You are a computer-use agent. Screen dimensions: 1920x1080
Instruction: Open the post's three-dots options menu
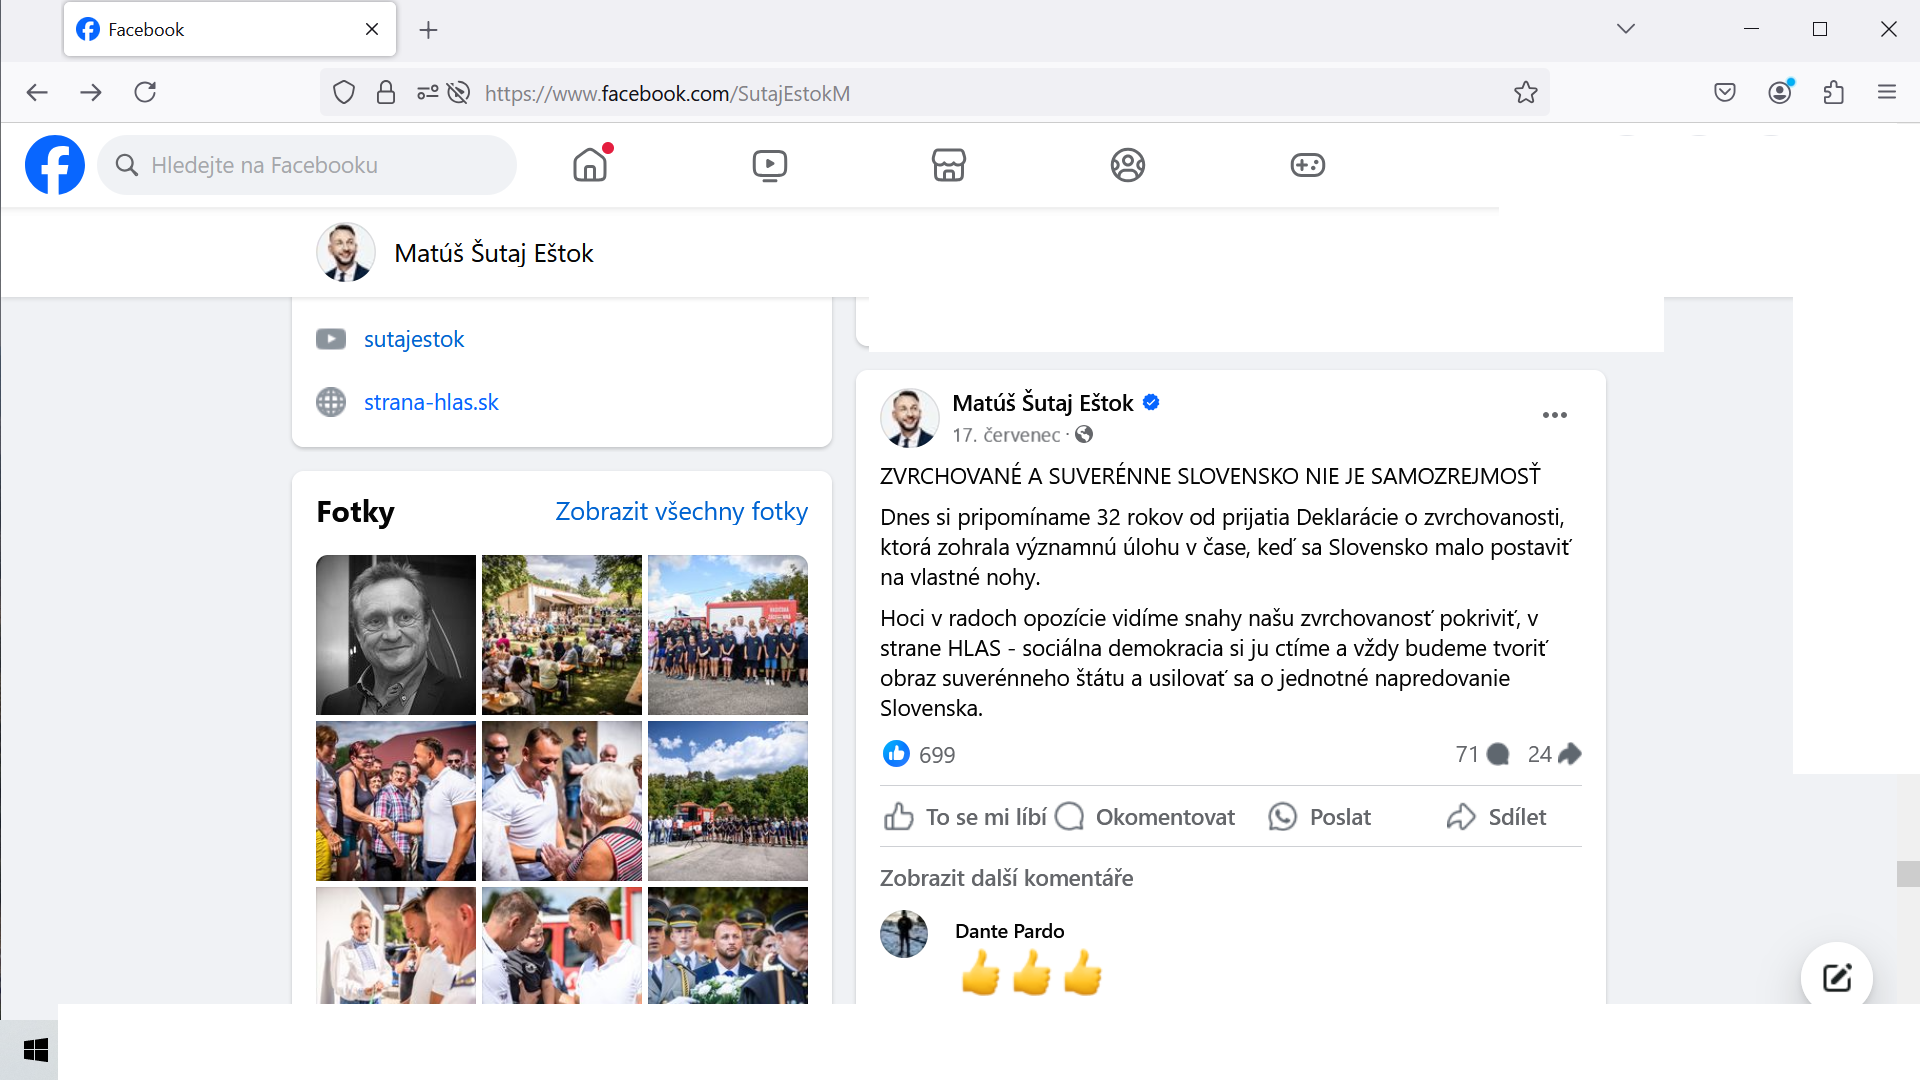[x=1554, y=415]
